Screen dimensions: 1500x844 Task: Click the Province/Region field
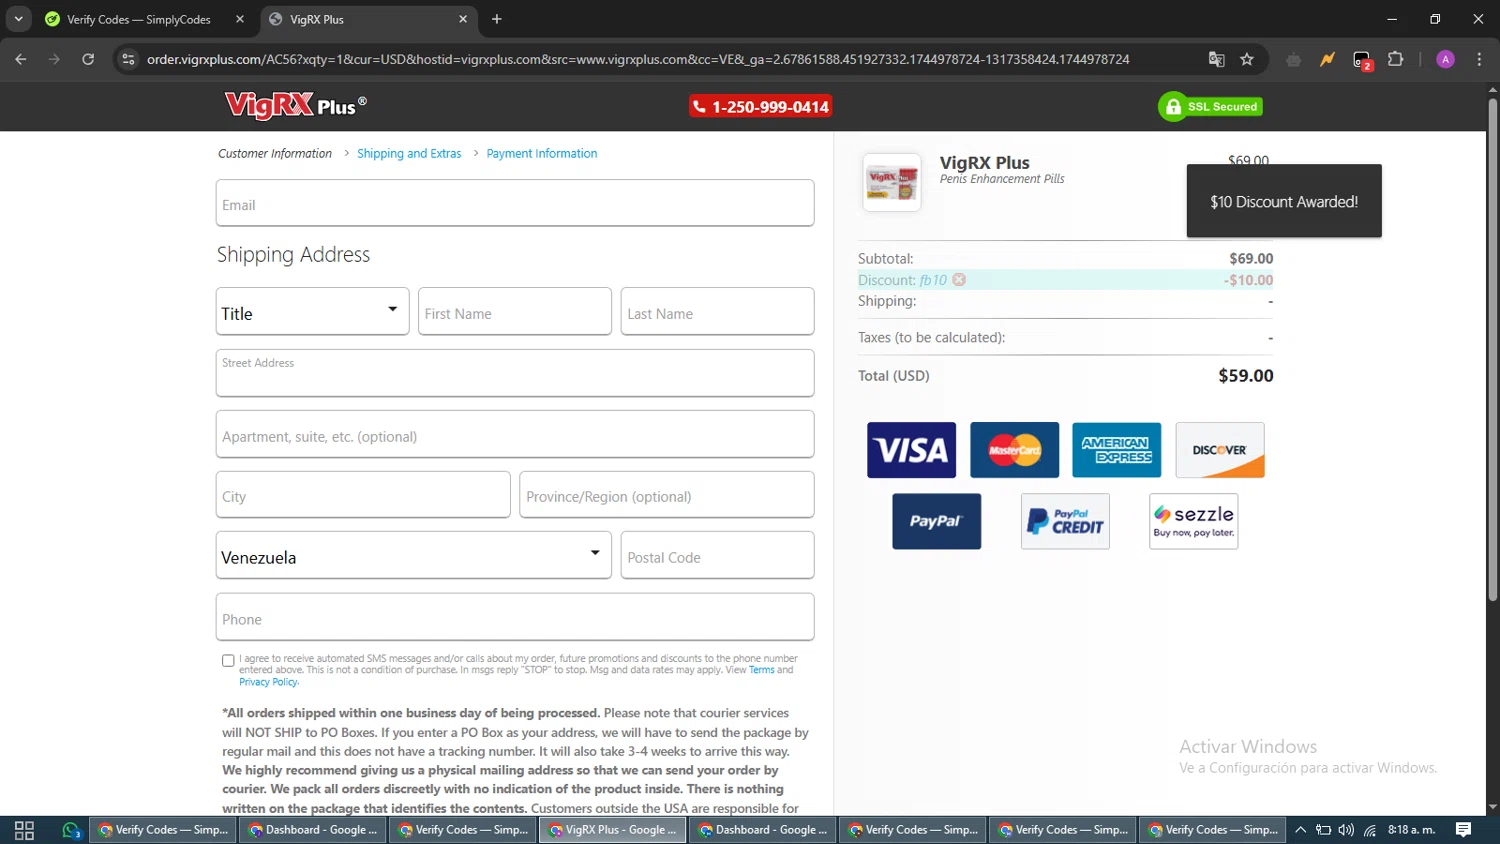tap(667, 495)
